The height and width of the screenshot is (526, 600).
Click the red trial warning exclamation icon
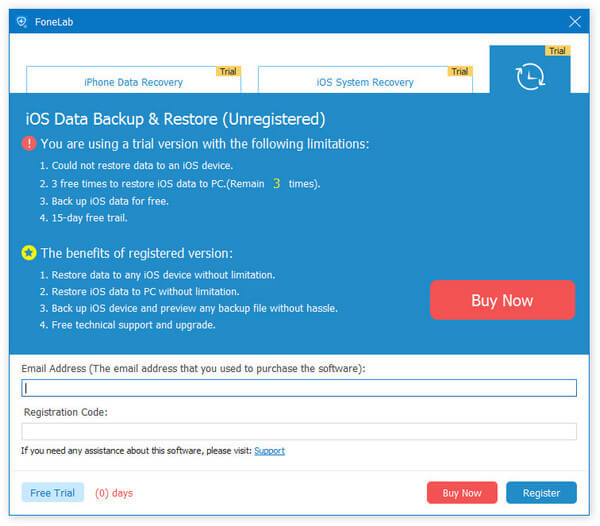(x=29, y=143)
